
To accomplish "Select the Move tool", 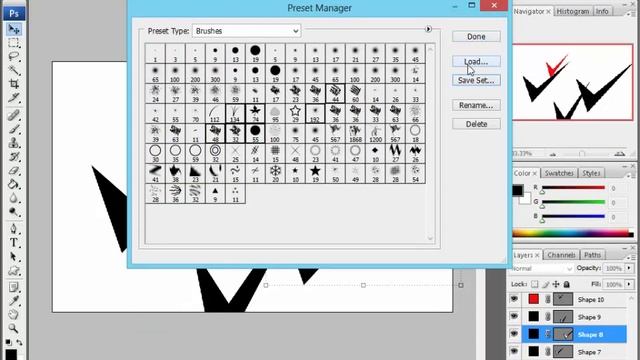I will click(x=14, y=29).
